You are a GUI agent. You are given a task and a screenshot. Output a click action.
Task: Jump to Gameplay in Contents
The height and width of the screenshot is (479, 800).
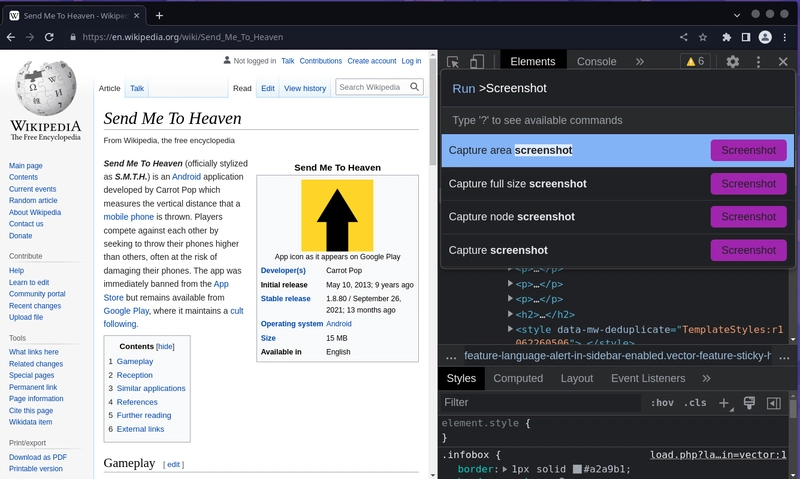(135, 361)
